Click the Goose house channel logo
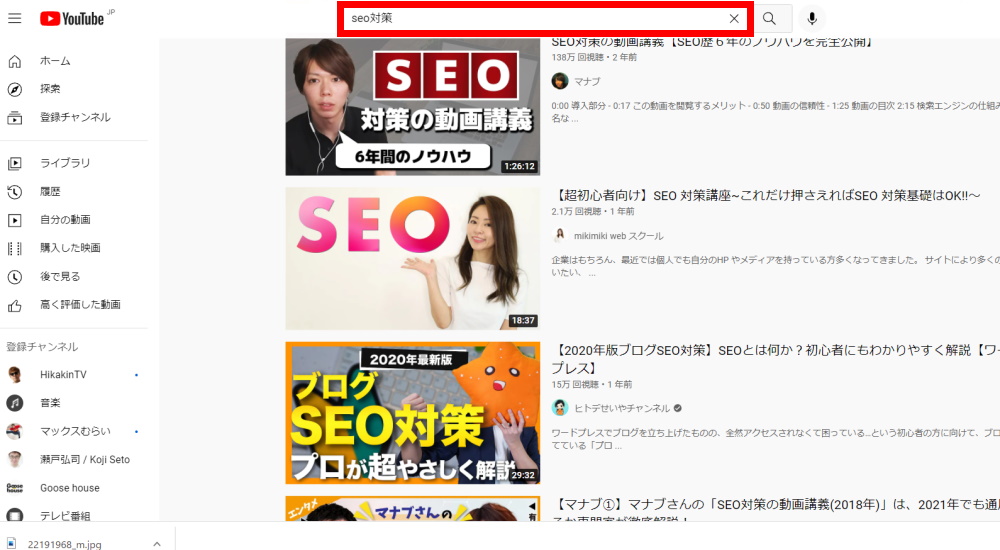Screen dimensions: 1000x550 pos(15,488)
